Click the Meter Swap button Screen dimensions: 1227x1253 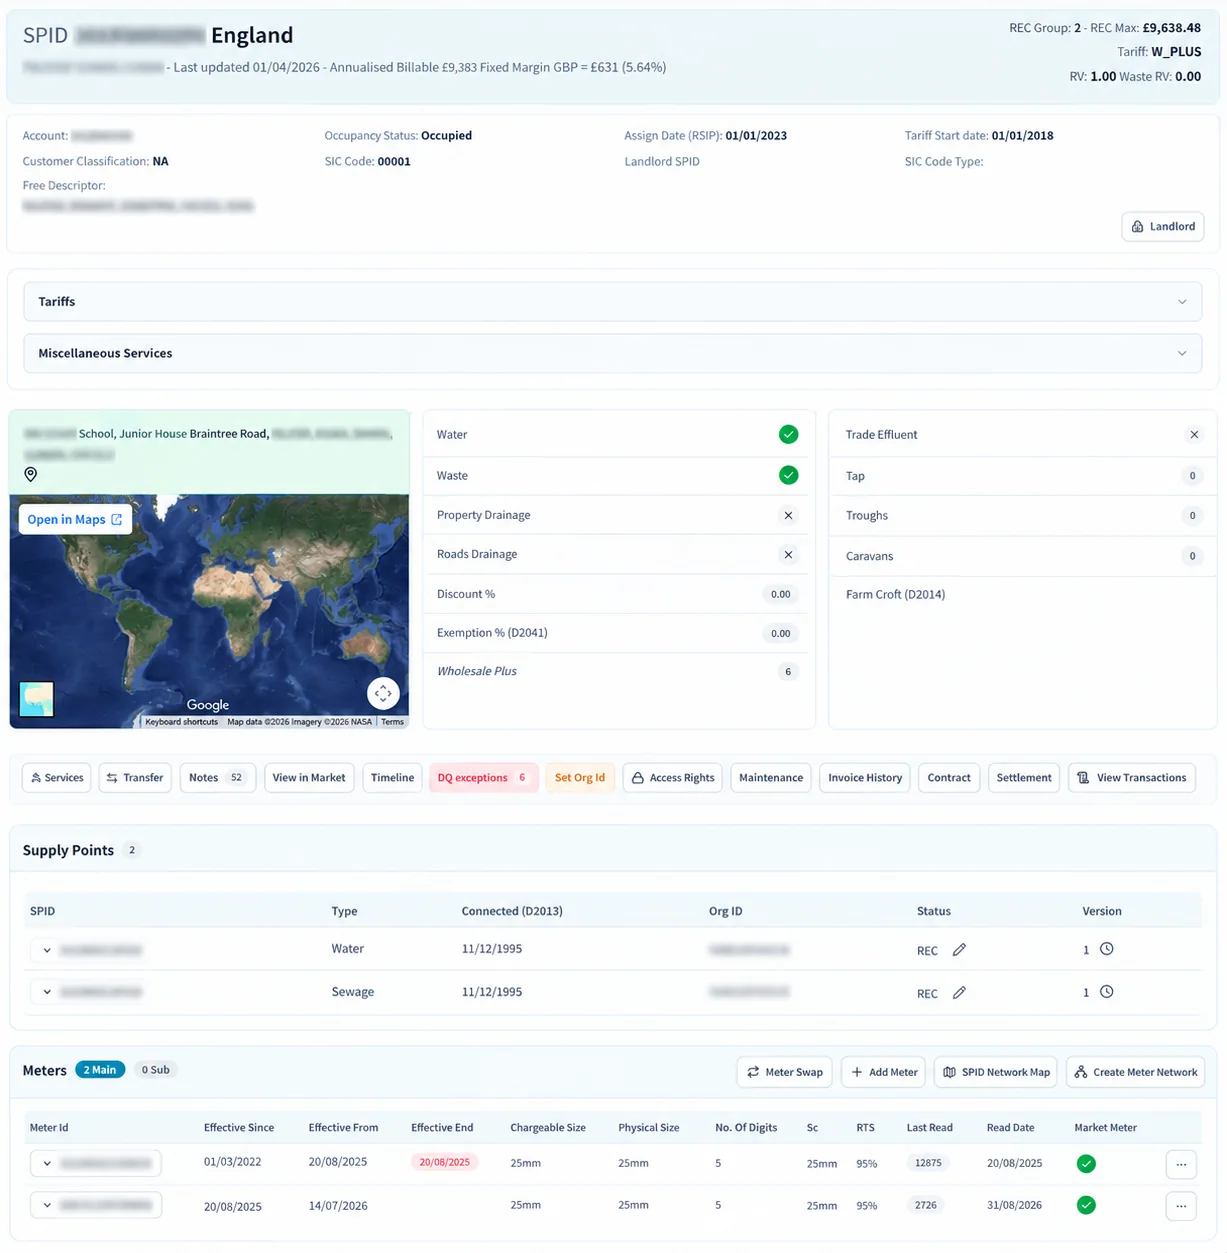click(x=785, y=1072)
